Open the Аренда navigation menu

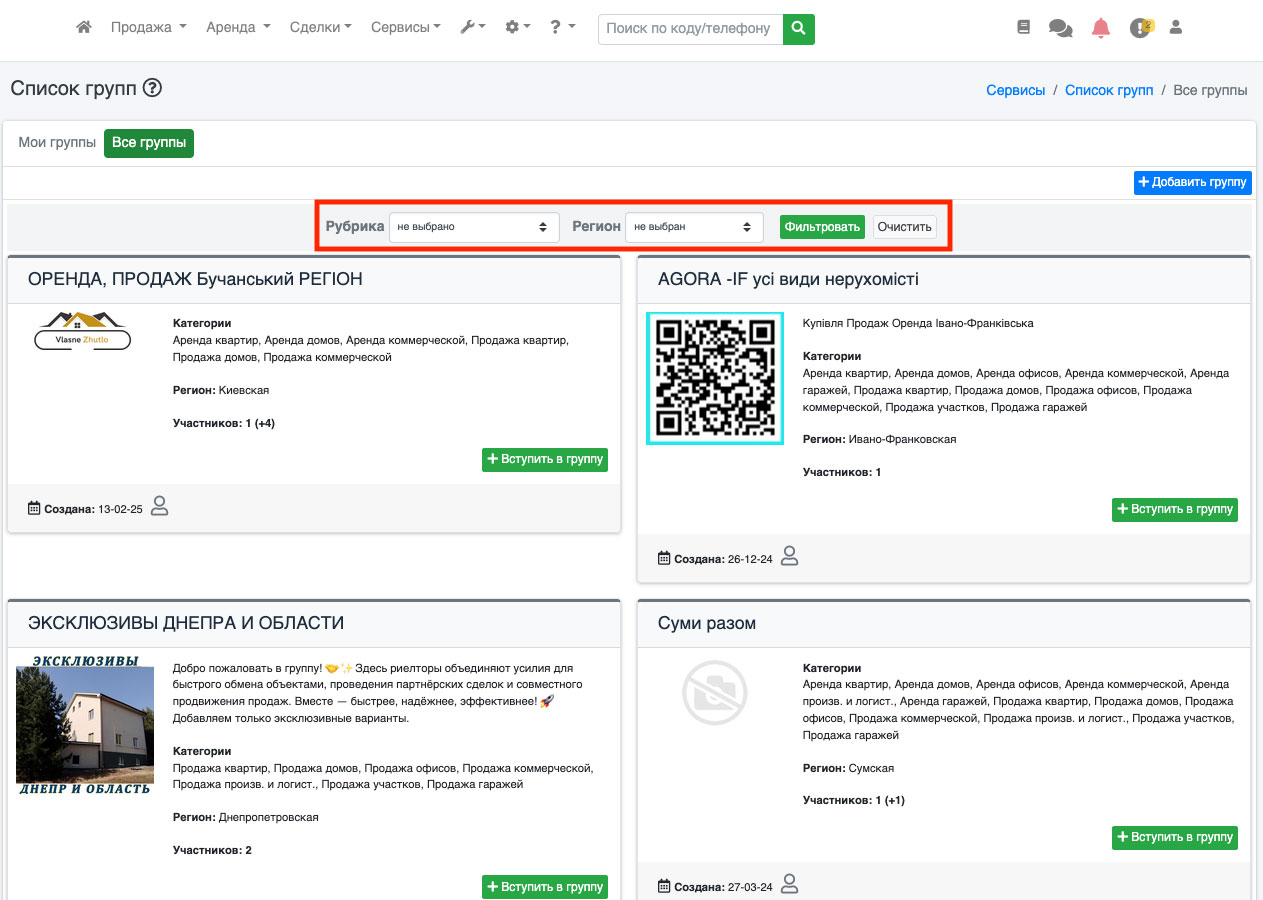pyautogui.click(x=238, y=28)
